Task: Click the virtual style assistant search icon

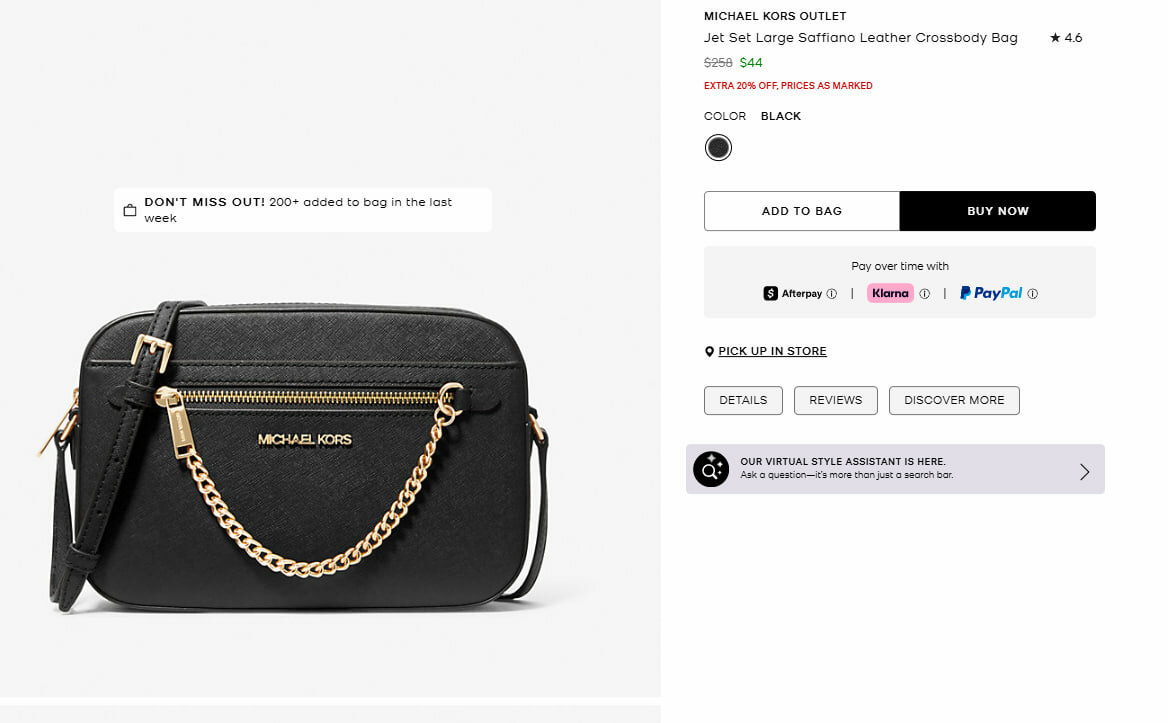Action: 711,469
